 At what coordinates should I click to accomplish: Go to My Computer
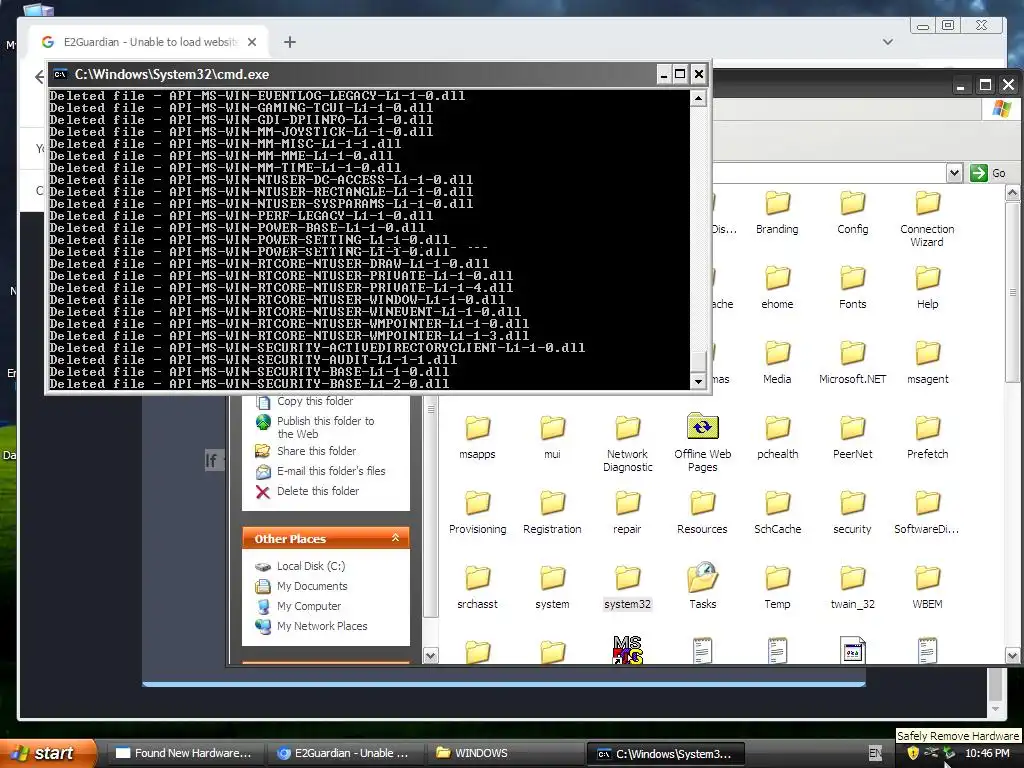pos(308,606)
